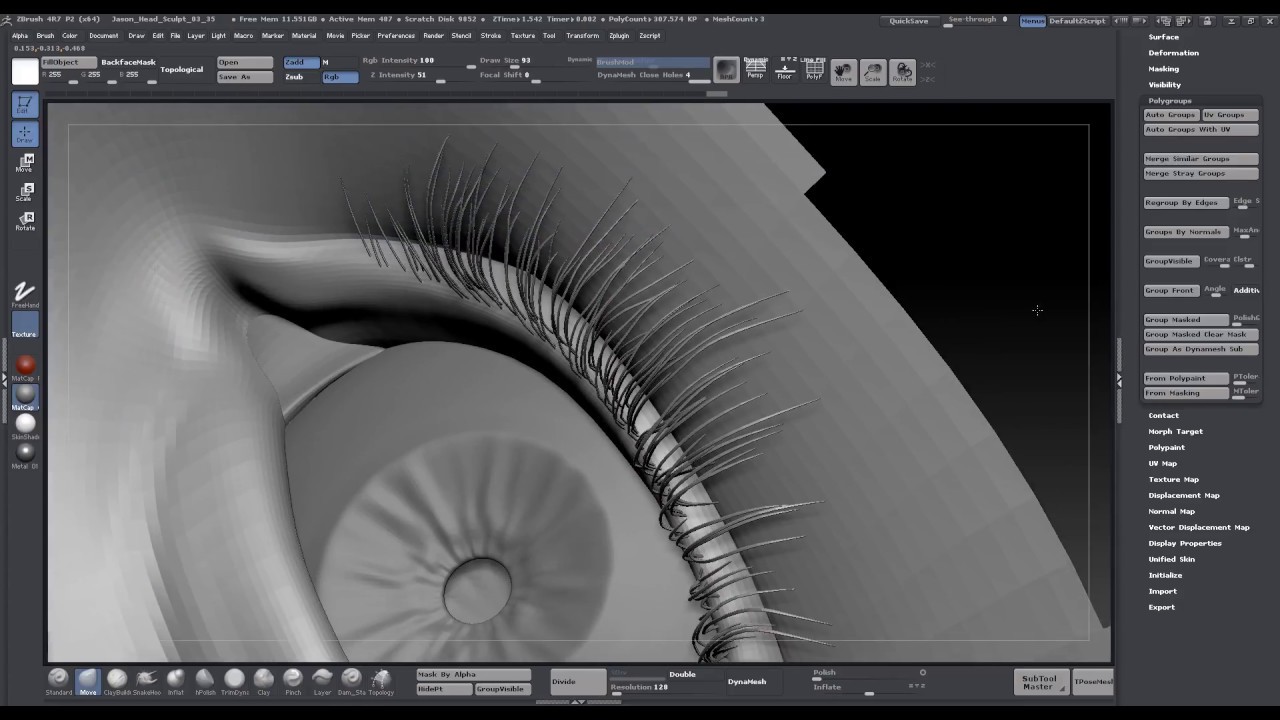Click the Divide button

(x=578, y=682)
